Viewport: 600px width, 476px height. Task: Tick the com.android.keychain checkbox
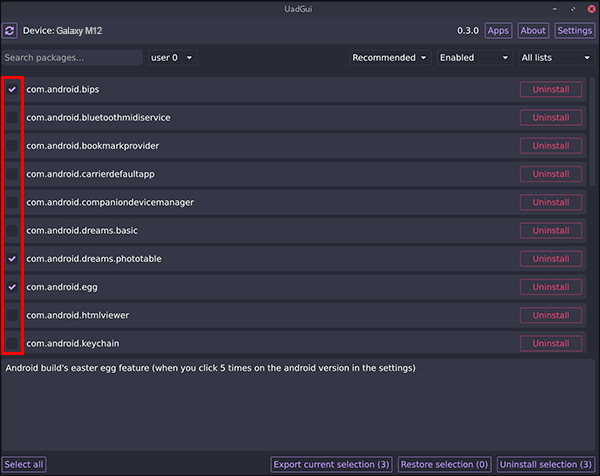(12, 343)
